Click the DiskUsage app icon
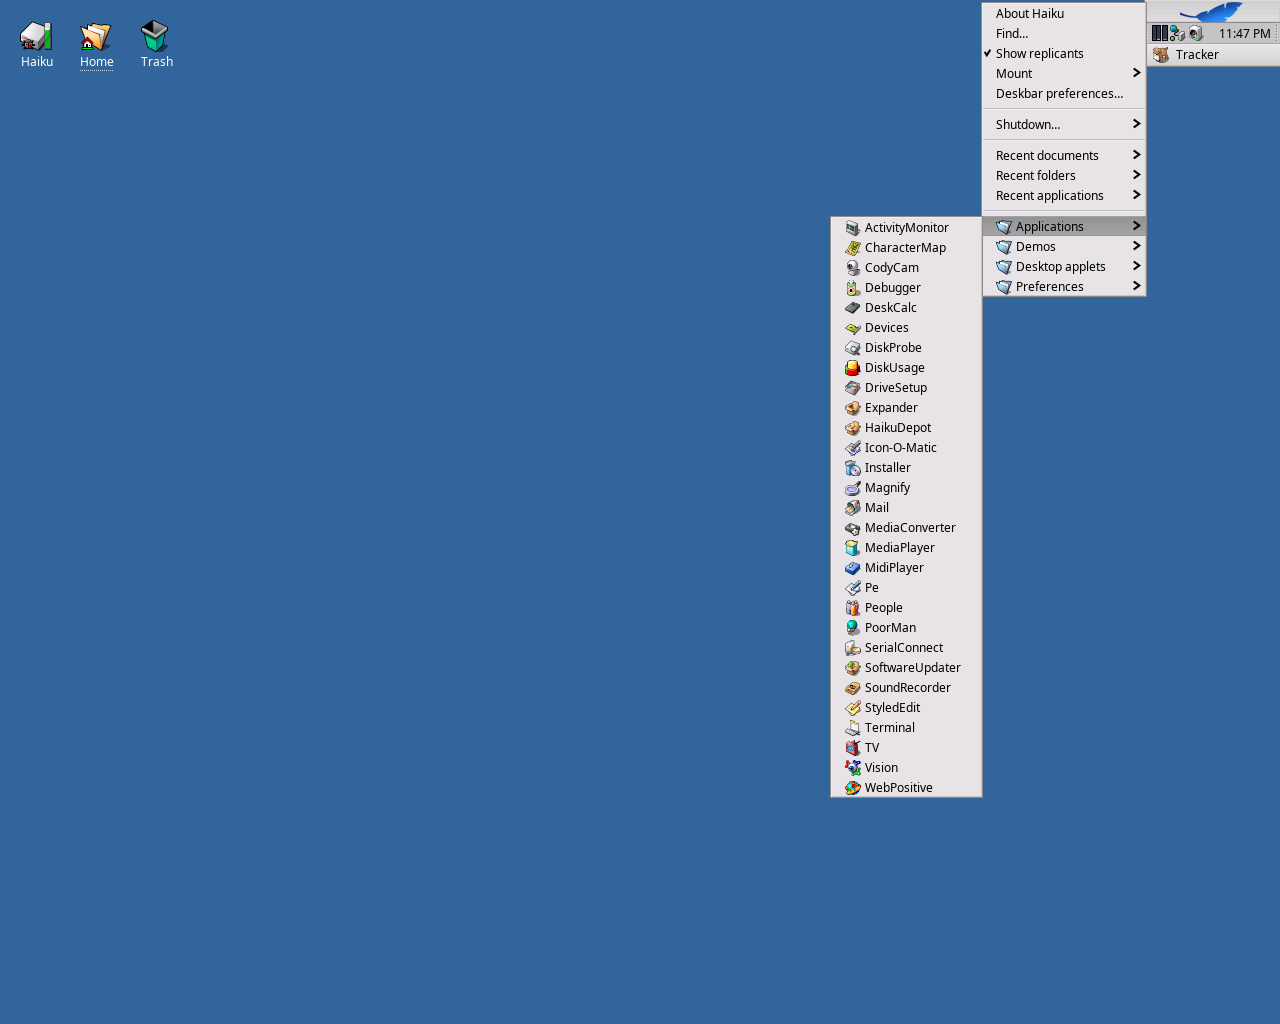This screenshot has height=1024, width=1280. [853, 368]
